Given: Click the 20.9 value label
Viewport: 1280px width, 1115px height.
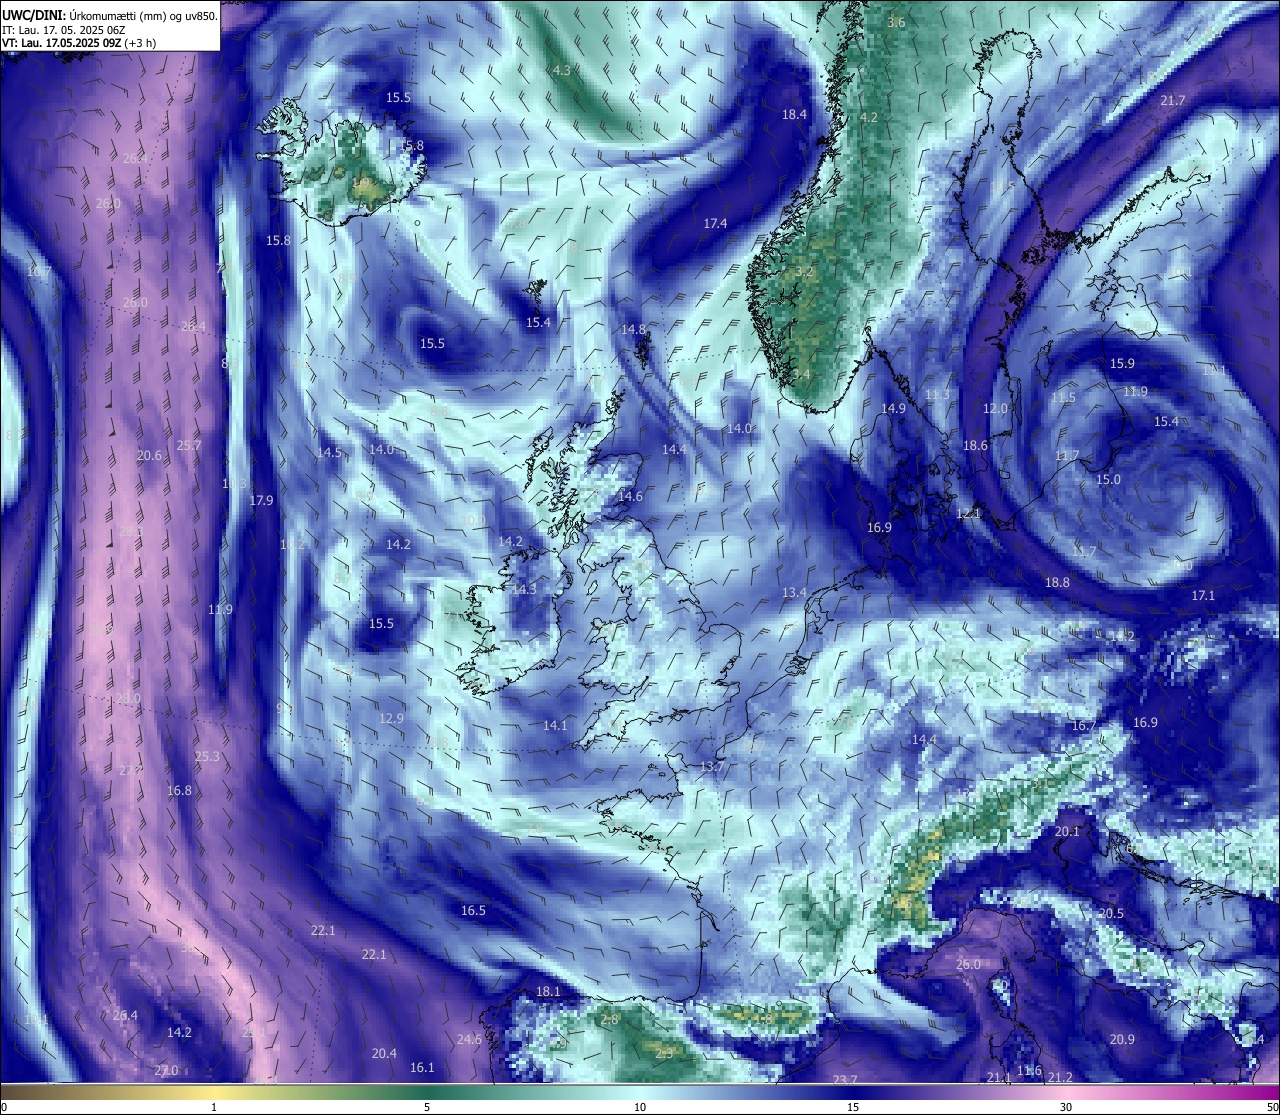Looking at the screenshot, I should pyautogui.click(x=1122, y=1040).
